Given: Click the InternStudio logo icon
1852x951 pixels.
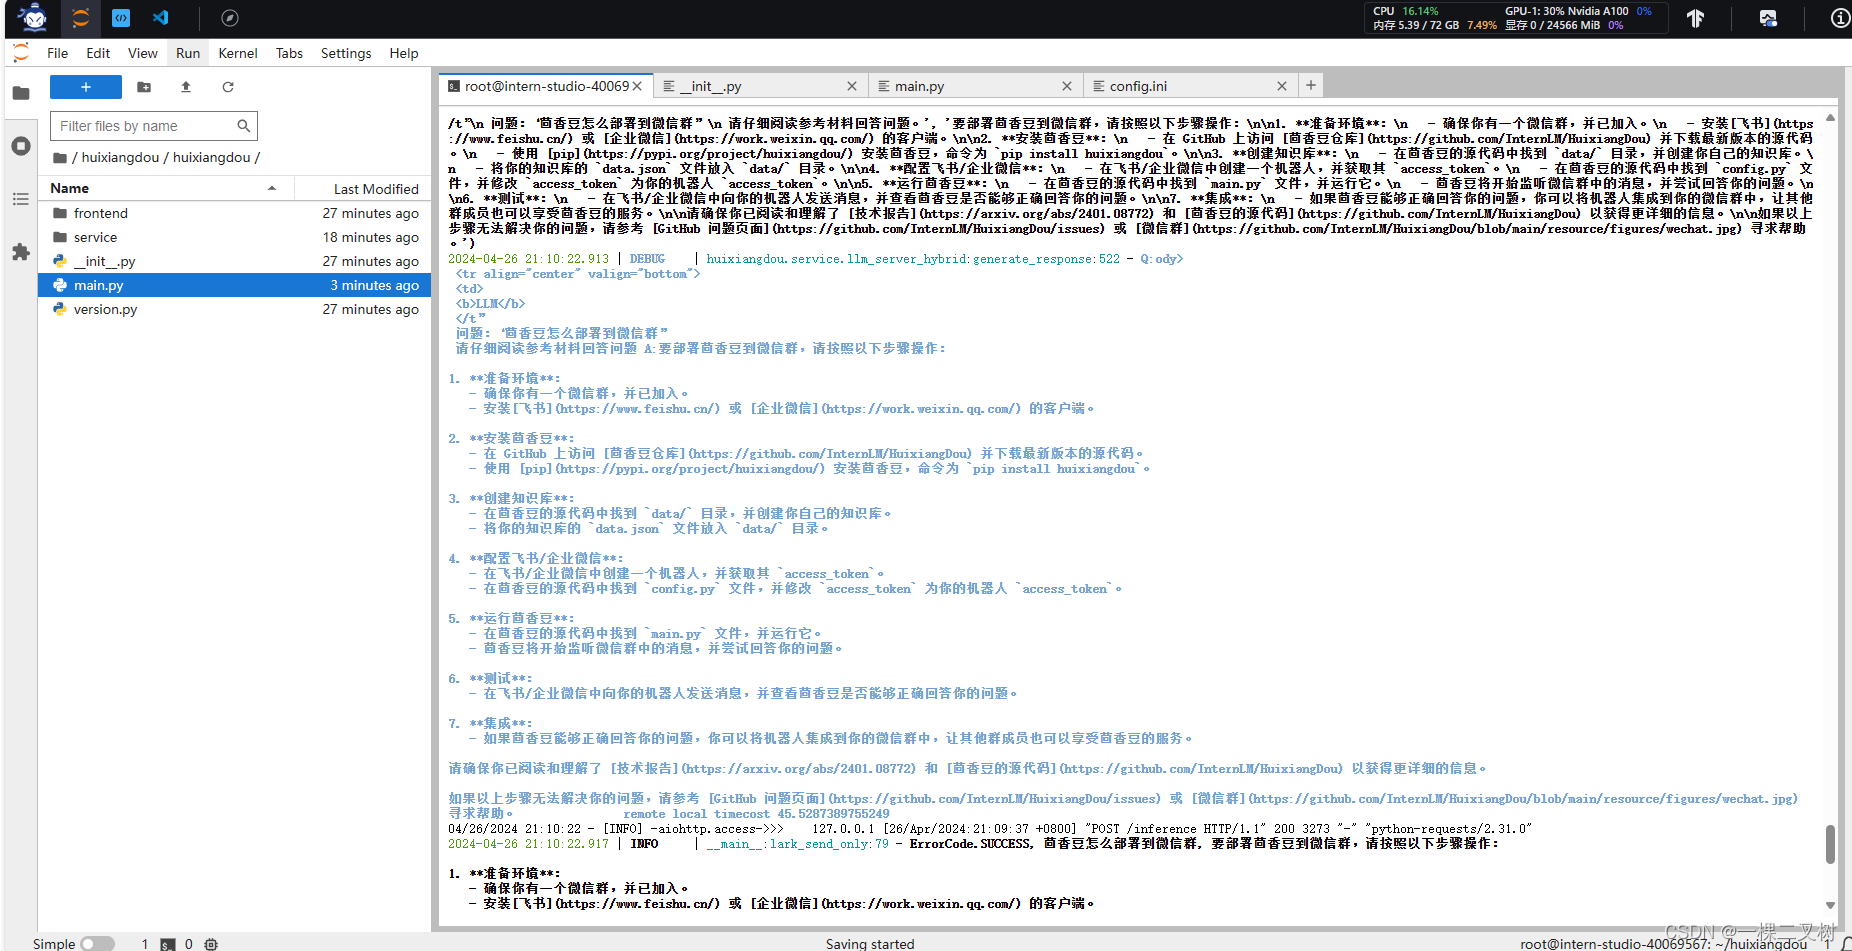Looking at the screenshot, I should [33, 18].
